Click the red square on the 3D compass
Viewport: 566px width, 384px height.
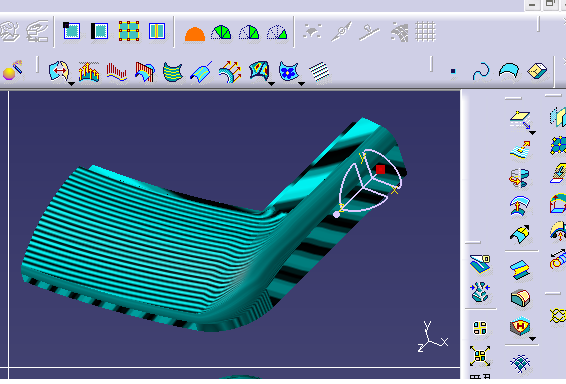pyautogui.click(x=380, y=169)
